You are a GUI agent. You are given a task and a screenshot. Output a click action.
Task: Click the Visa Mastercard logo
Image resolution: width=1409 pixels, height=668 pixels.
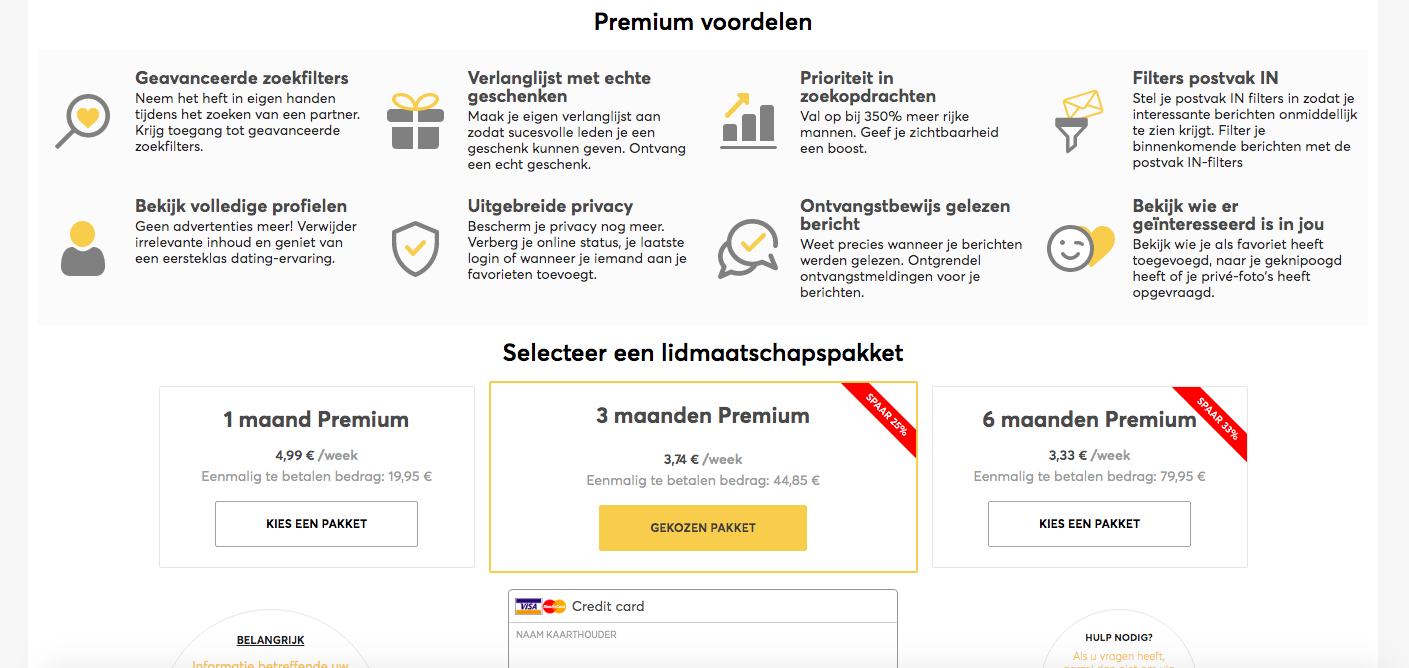coord(541,606)
